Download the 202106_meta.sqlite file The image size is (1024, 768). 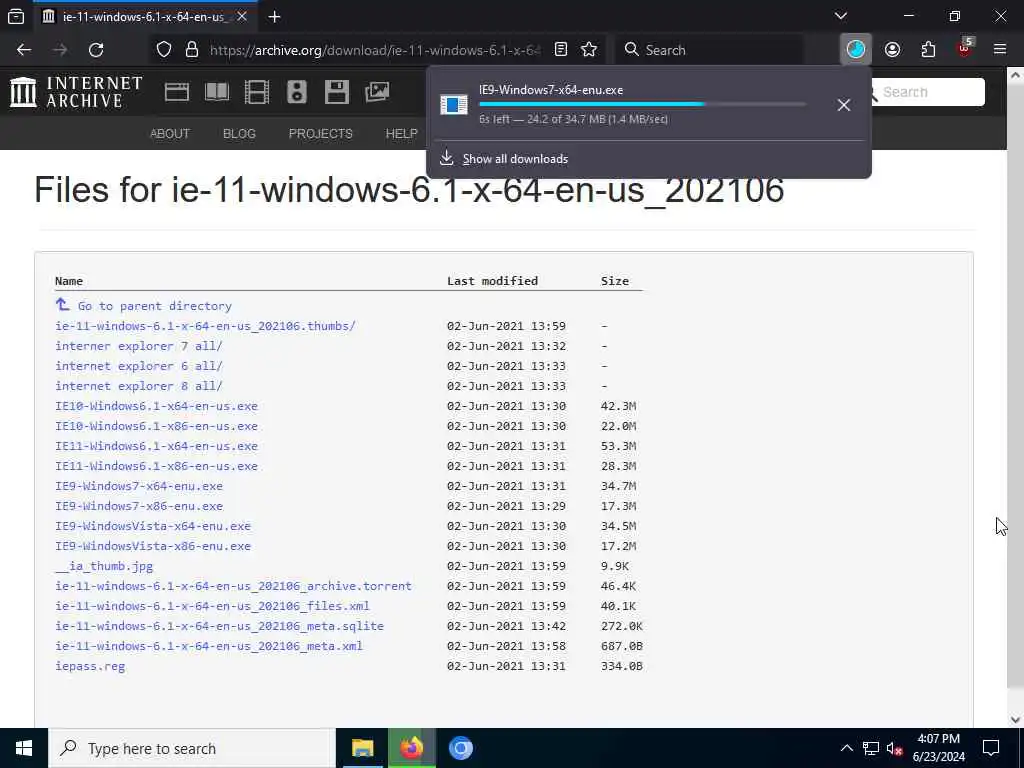[219, 626]
